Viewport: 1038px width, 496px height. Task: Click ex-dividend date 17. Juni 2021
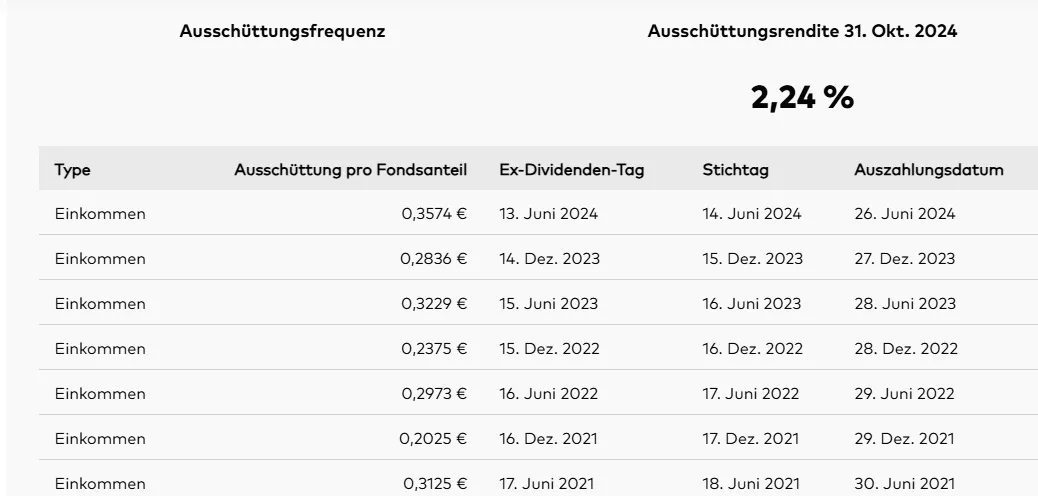point(547,484)
